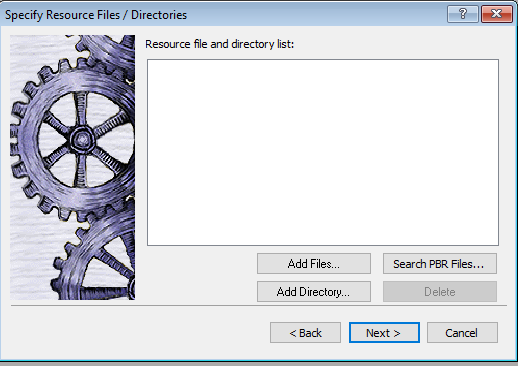Click the dialog title bar text
The height and width of the screenshot is (366, 518).
coord(96,15)
